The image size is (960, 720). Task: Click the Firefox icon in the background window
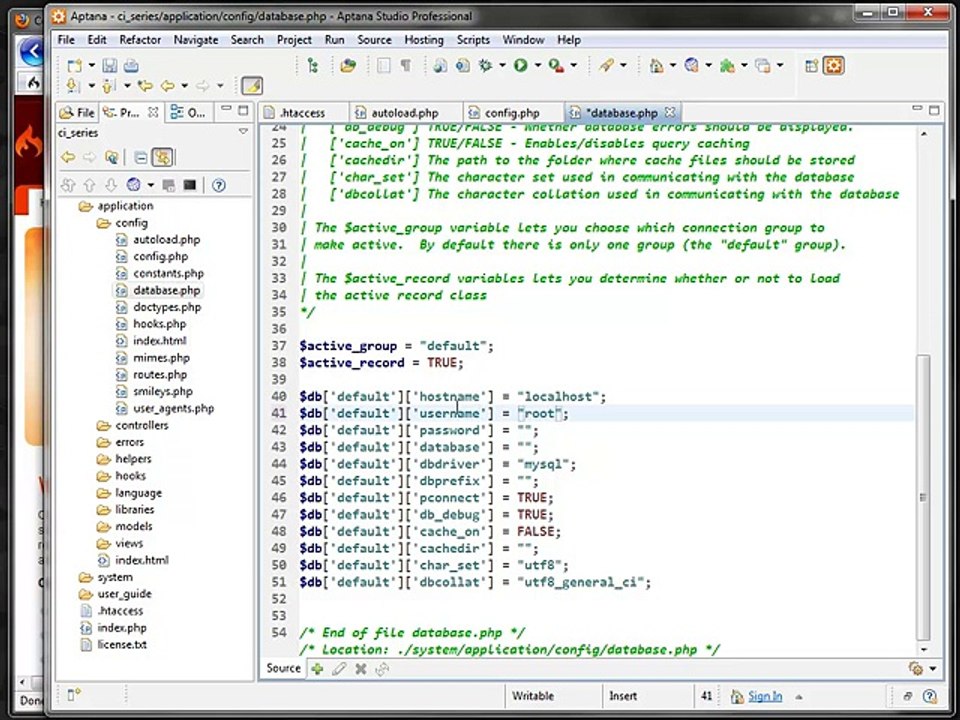pyautogui.click(x=21, y=21)
